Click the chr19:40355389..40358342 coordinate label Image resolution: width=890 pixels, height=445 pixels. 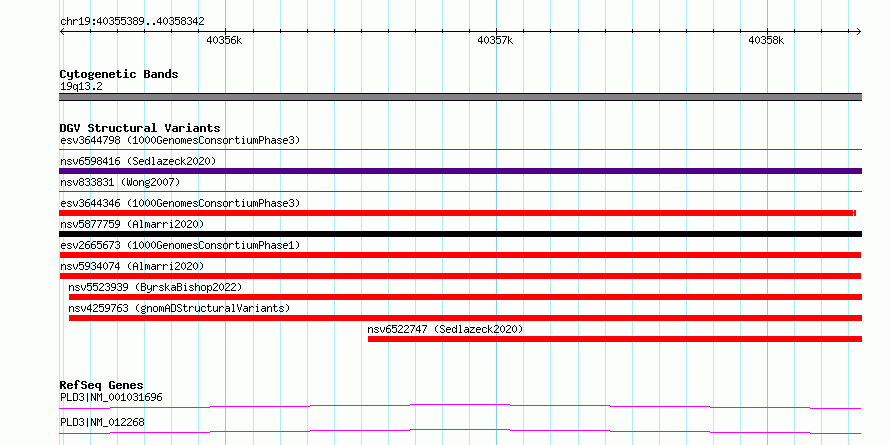point(132,22)
